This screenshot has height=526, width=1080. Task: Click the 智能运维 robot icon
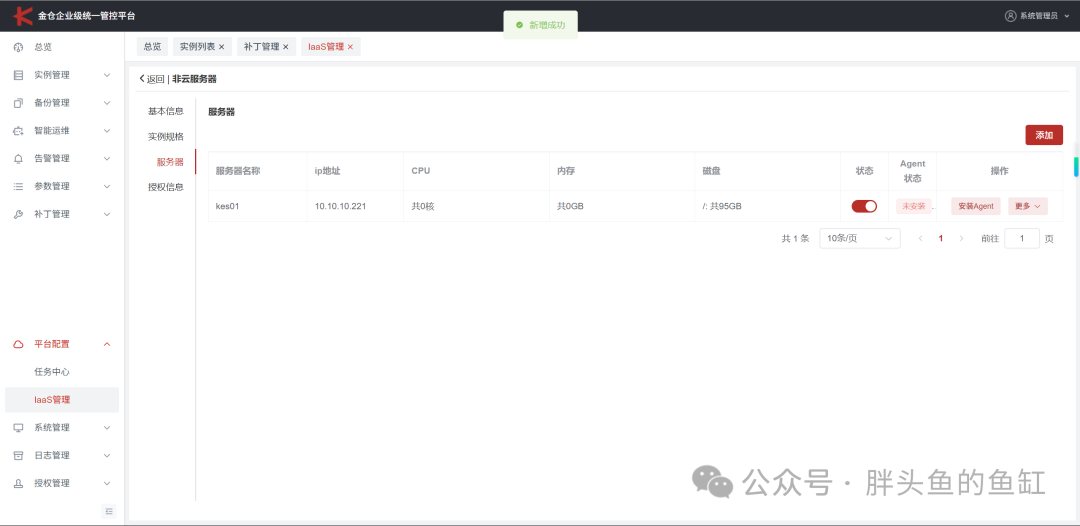click(19, 131)
